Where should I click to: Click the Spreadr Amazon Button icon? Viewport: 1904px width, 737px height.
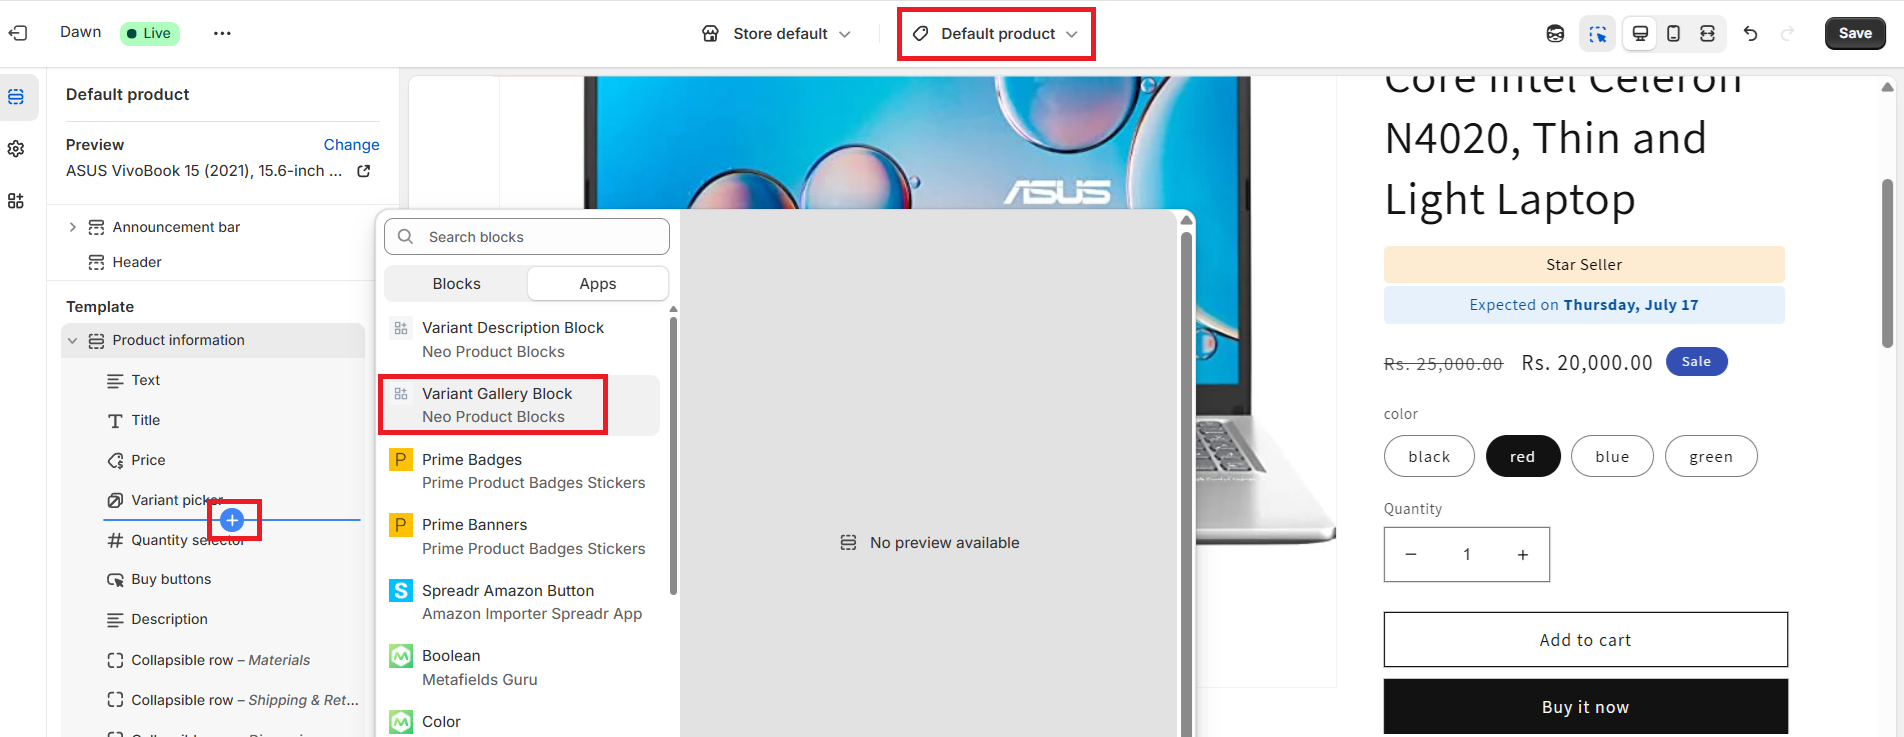(401, 591)
